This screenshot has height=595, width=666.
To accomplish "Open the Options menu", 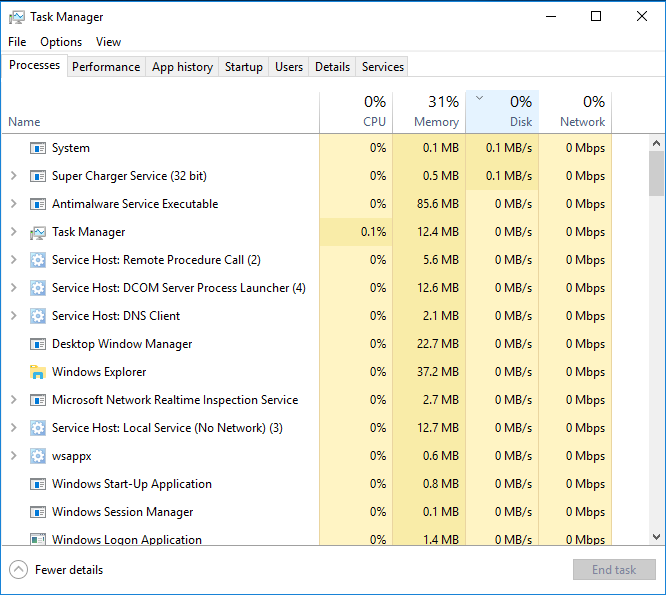I will click(61, 42).
